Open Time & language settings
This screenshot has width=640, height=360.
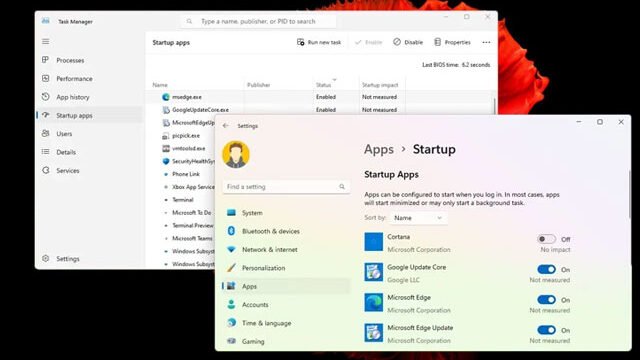coord(286,323)
